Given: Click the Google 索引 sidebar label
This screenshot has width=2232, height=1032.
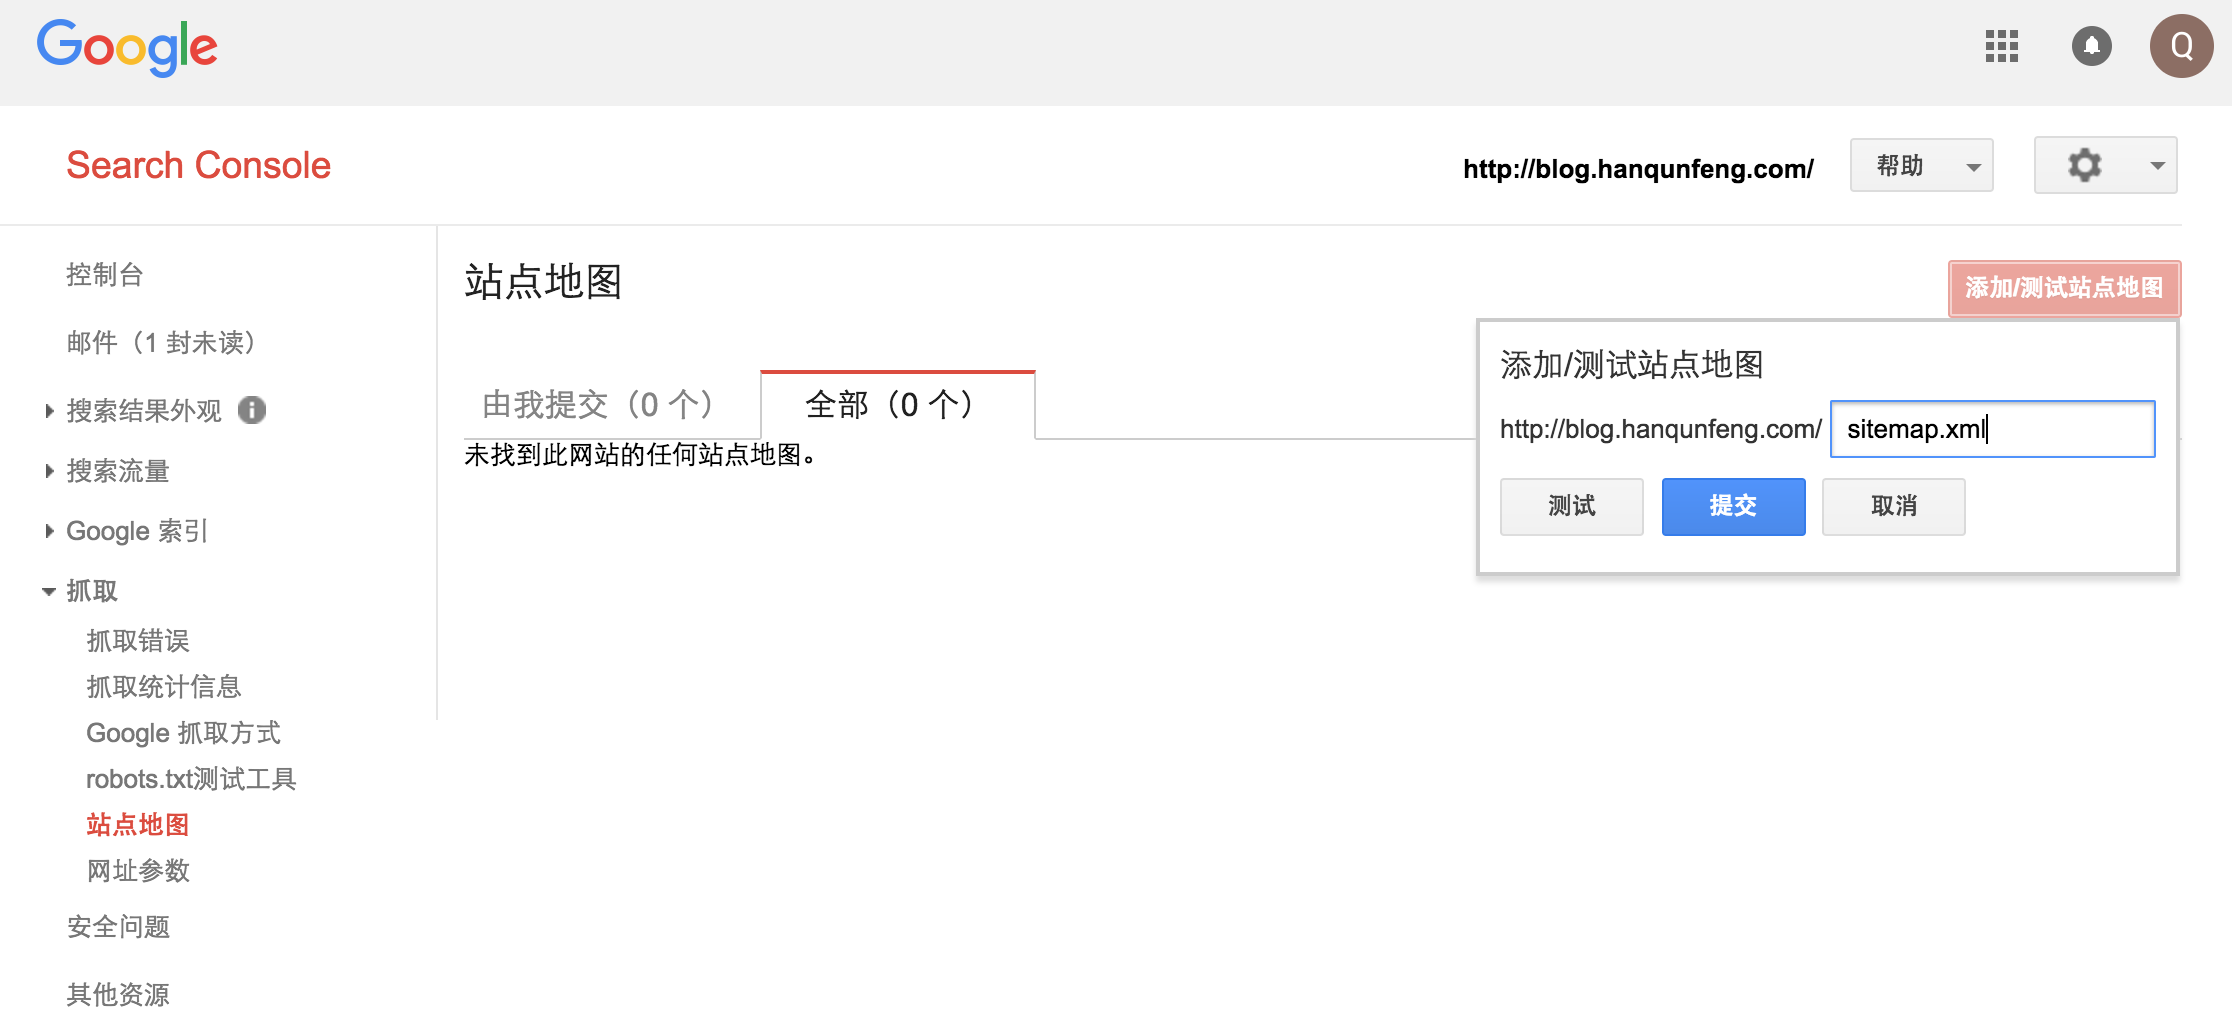Looking at the screenshot, I should tap(137, 531).
